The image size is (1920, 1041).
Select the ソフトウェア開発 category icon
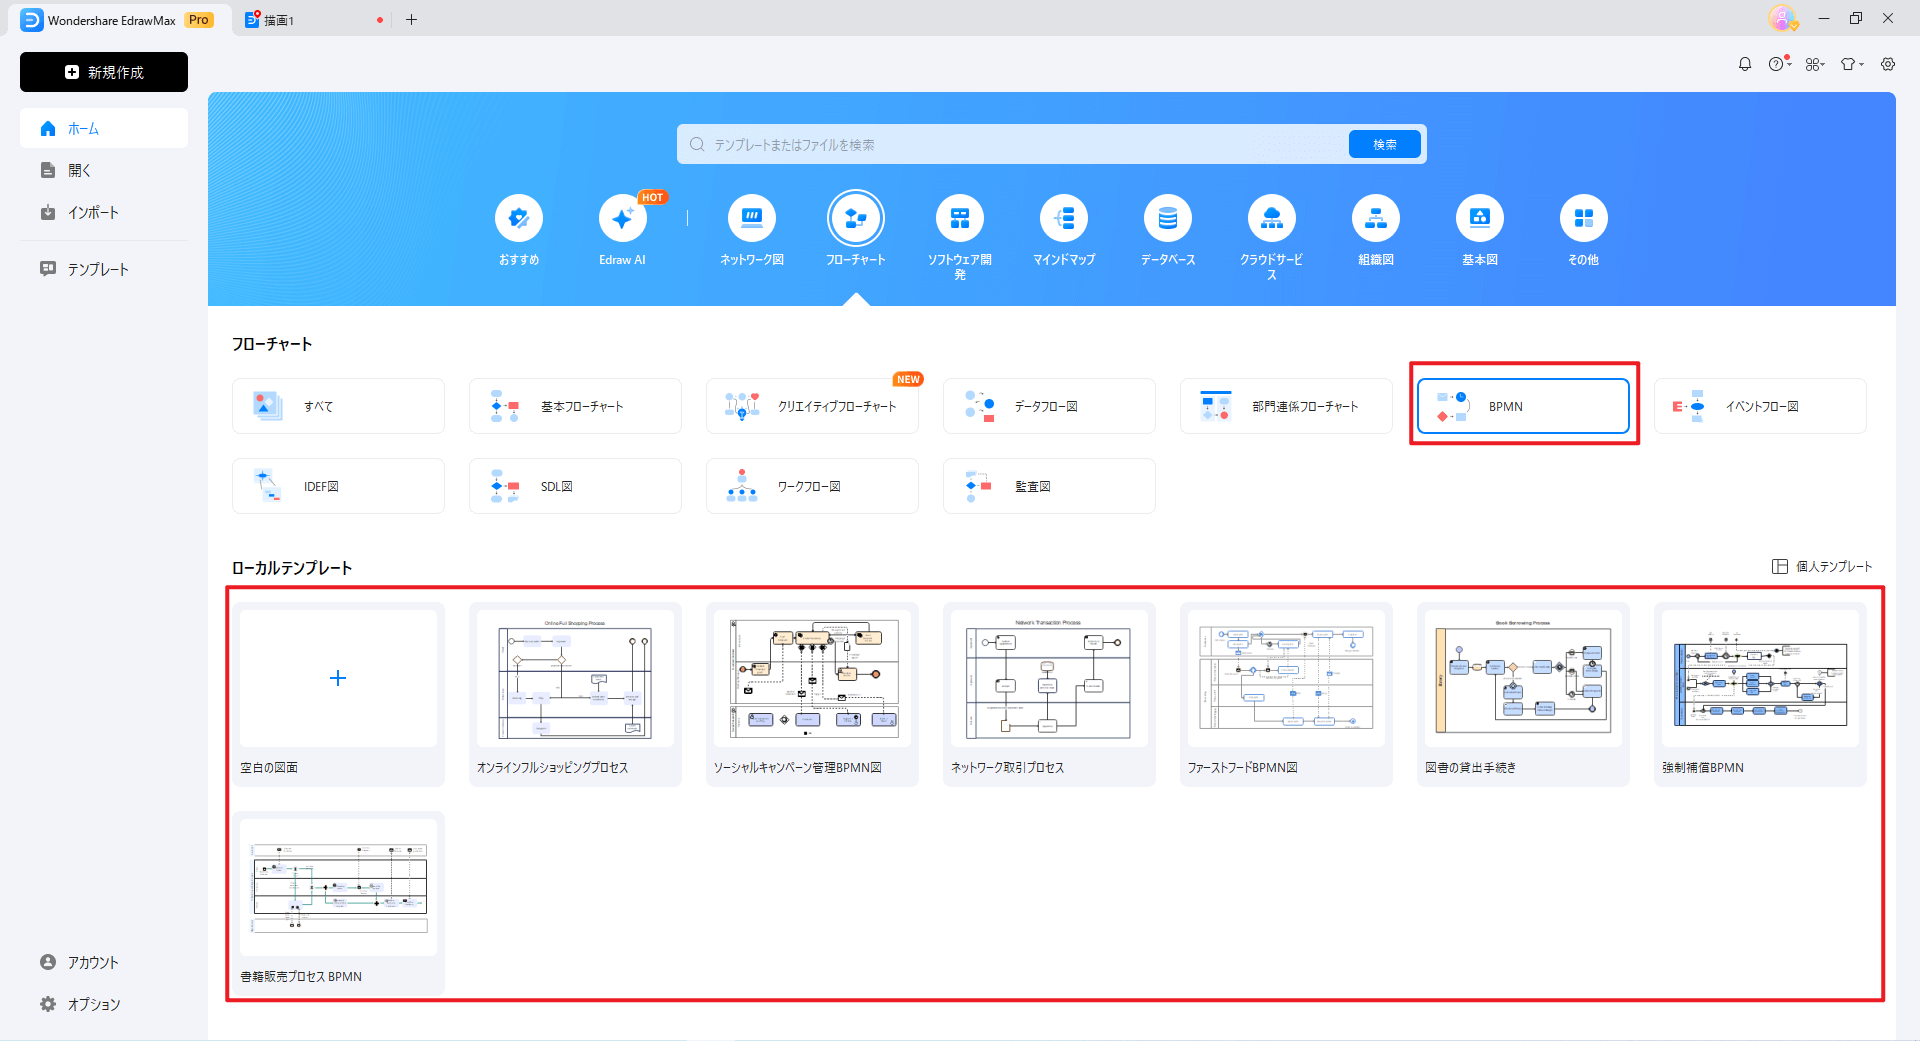pos(960,218)
